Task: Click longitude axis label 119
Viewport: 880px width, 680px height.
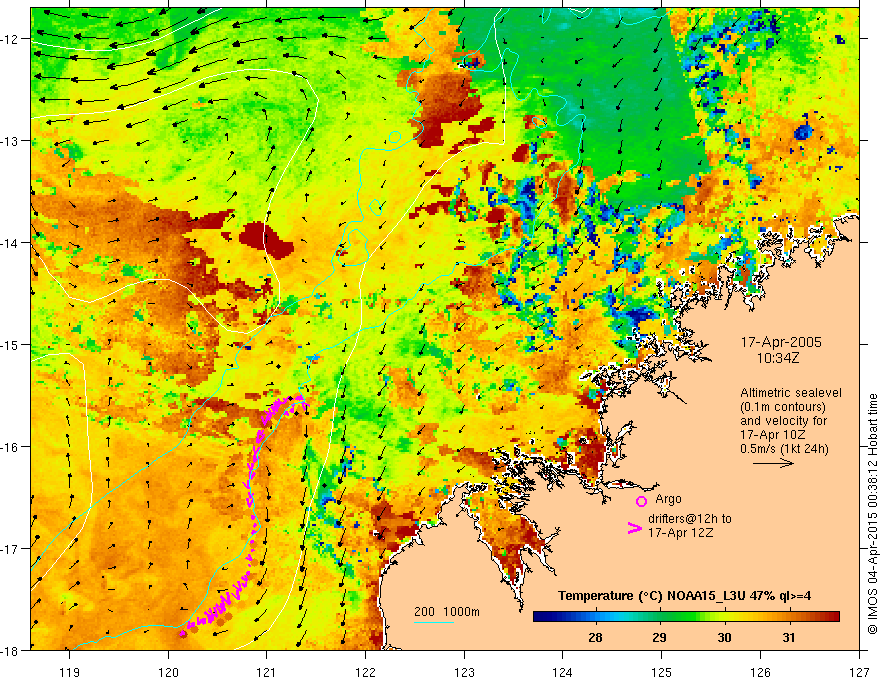Action: [x=70, y=672]
